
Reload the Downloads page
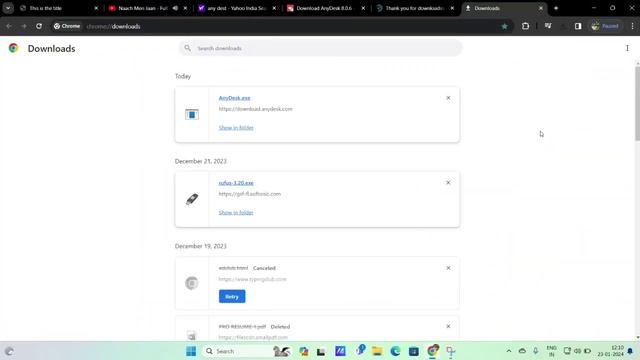pyautogui.click(x=39, y=26)
